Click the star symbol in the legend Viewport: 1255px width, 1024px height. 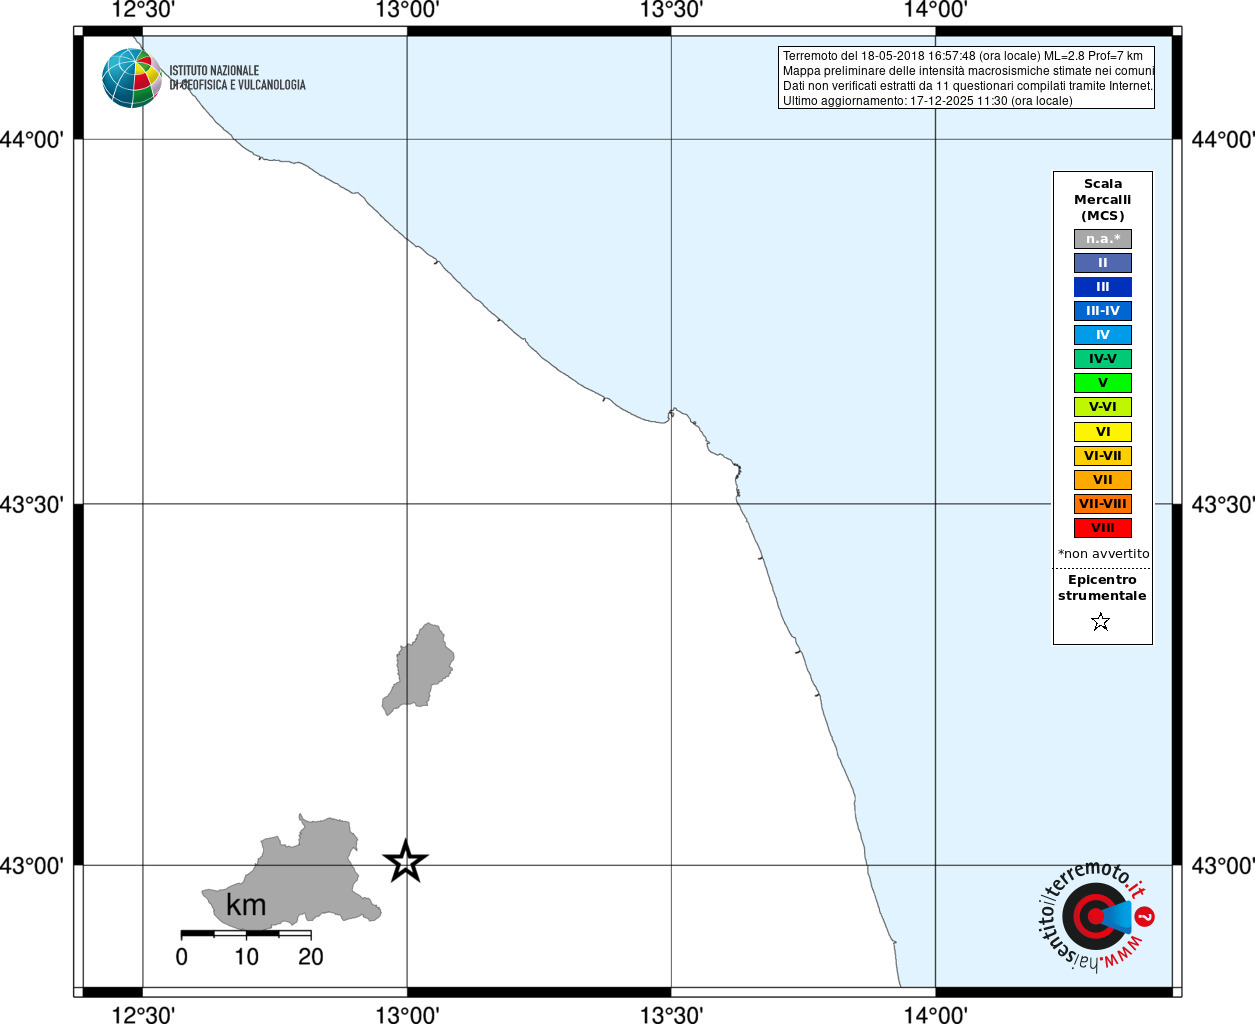point(1101,622)
